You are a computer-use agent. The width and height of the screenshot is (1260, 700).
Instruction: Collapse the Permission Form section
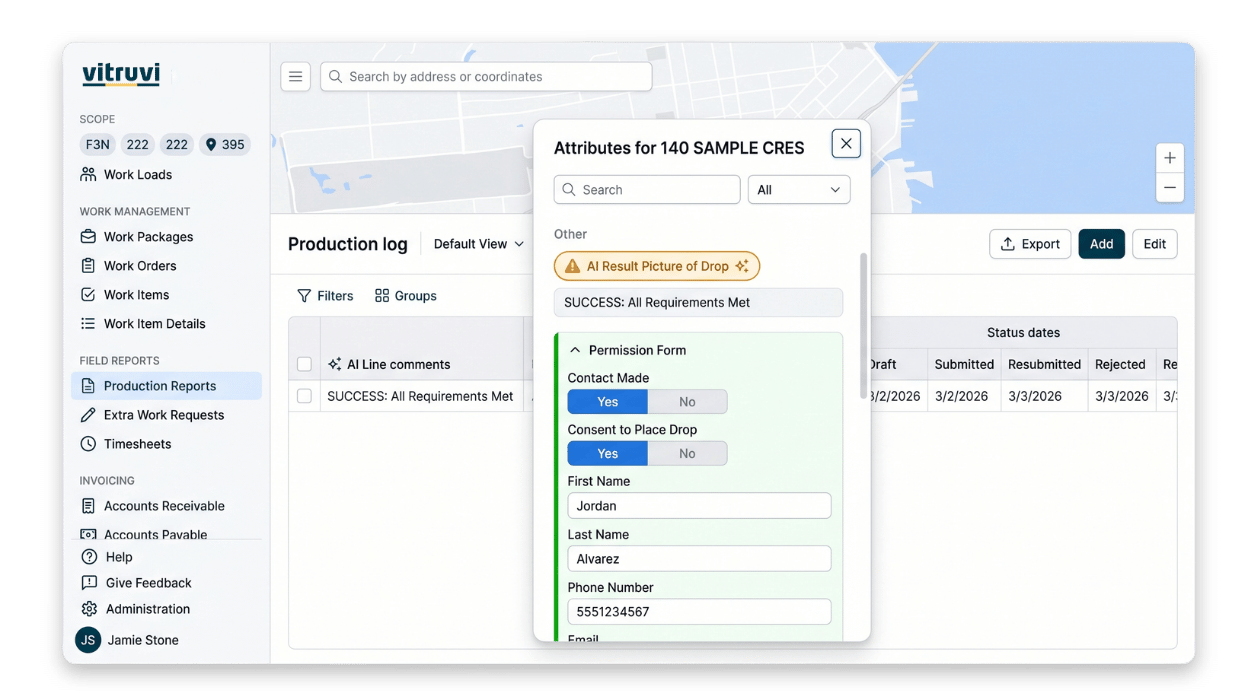[x=575, y=350]
